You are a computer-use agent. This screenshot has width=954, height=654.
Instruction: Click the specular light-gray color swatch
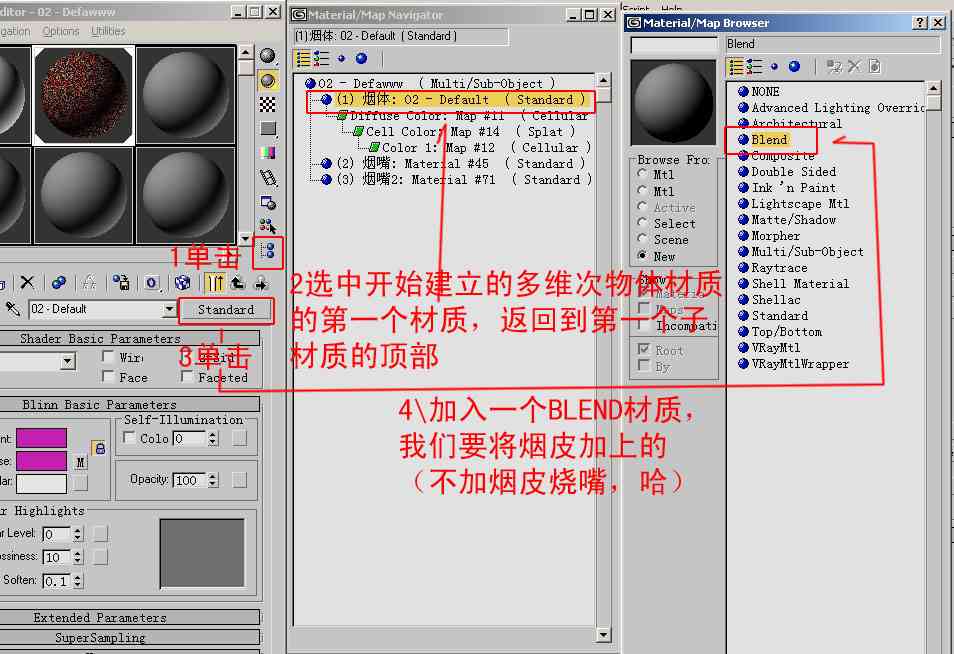coord(41,484)
